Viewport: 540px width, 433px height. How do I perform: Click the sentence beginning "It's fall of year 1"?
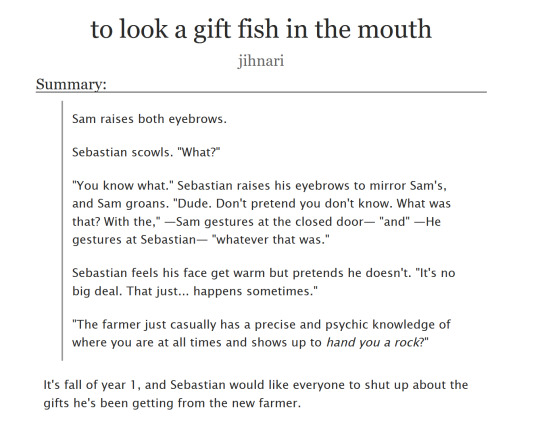pyautogui.click(x=256, y=394)
